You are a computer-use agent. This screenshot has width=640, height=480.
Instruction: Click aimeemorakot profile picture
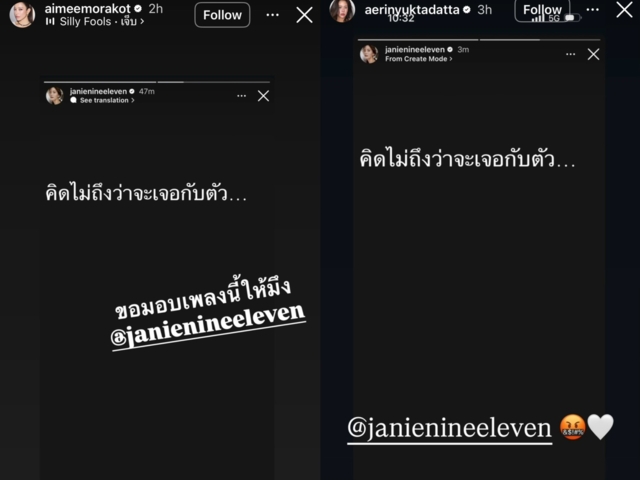pos(22,15)
